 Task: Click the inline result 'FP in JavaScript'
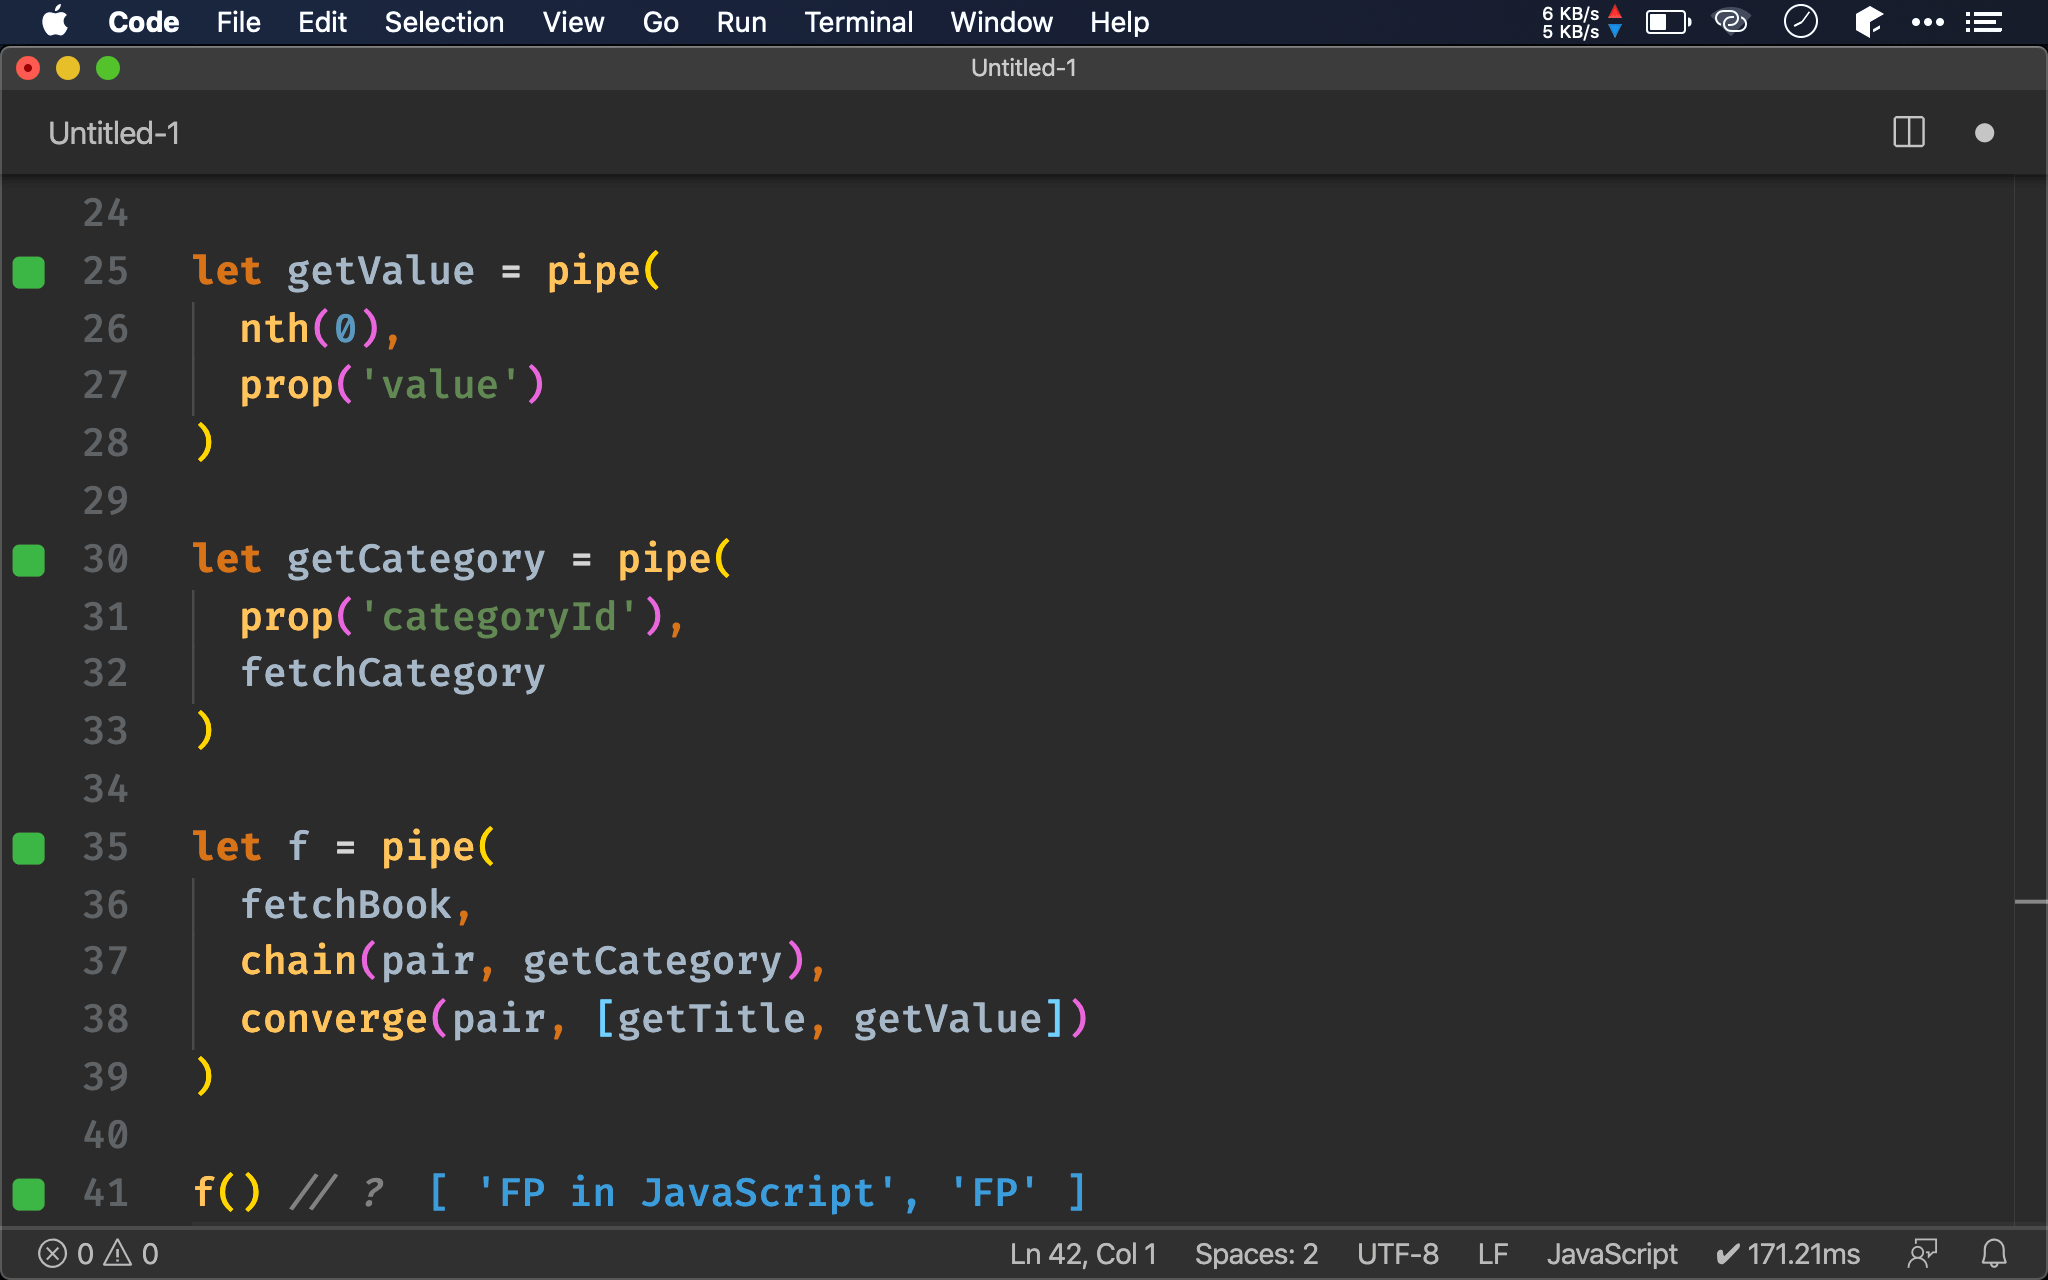click(687, 1192)
